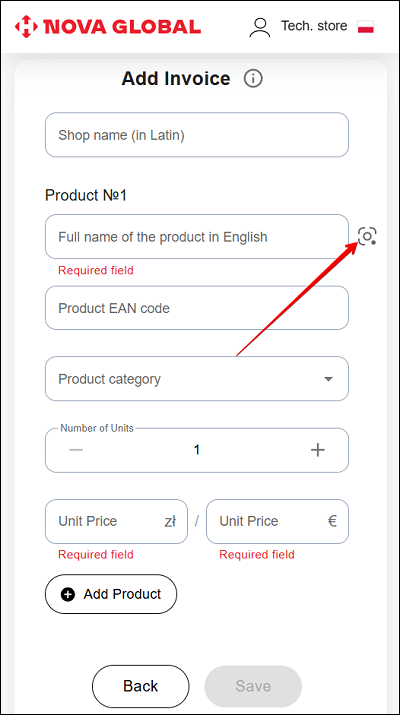Image resolution: width=400 pixels, height=715 pixels.
Task: Click the Product category caret arrow
Action: (328, 379)
